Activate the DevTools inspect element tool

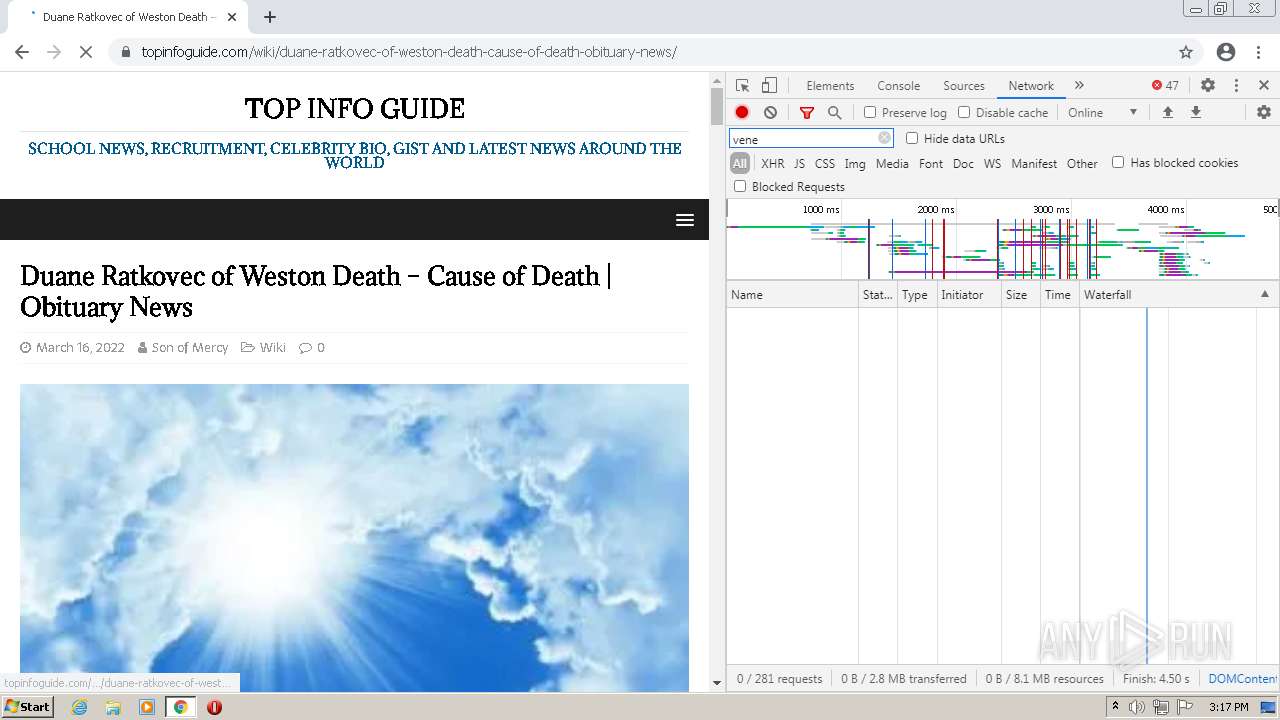click(742, 86)
